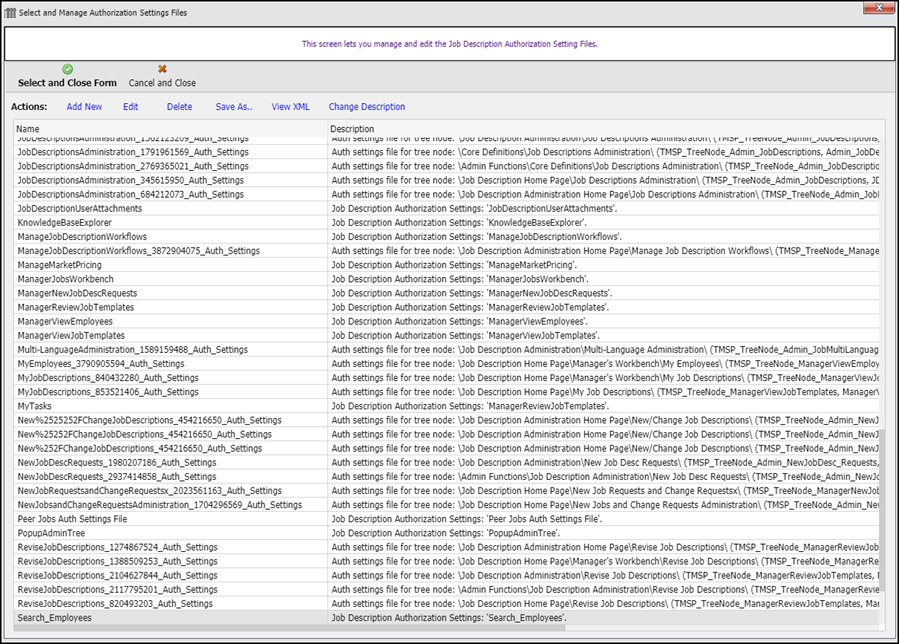Click the Save As.. action link

click(x=234, y=107)
